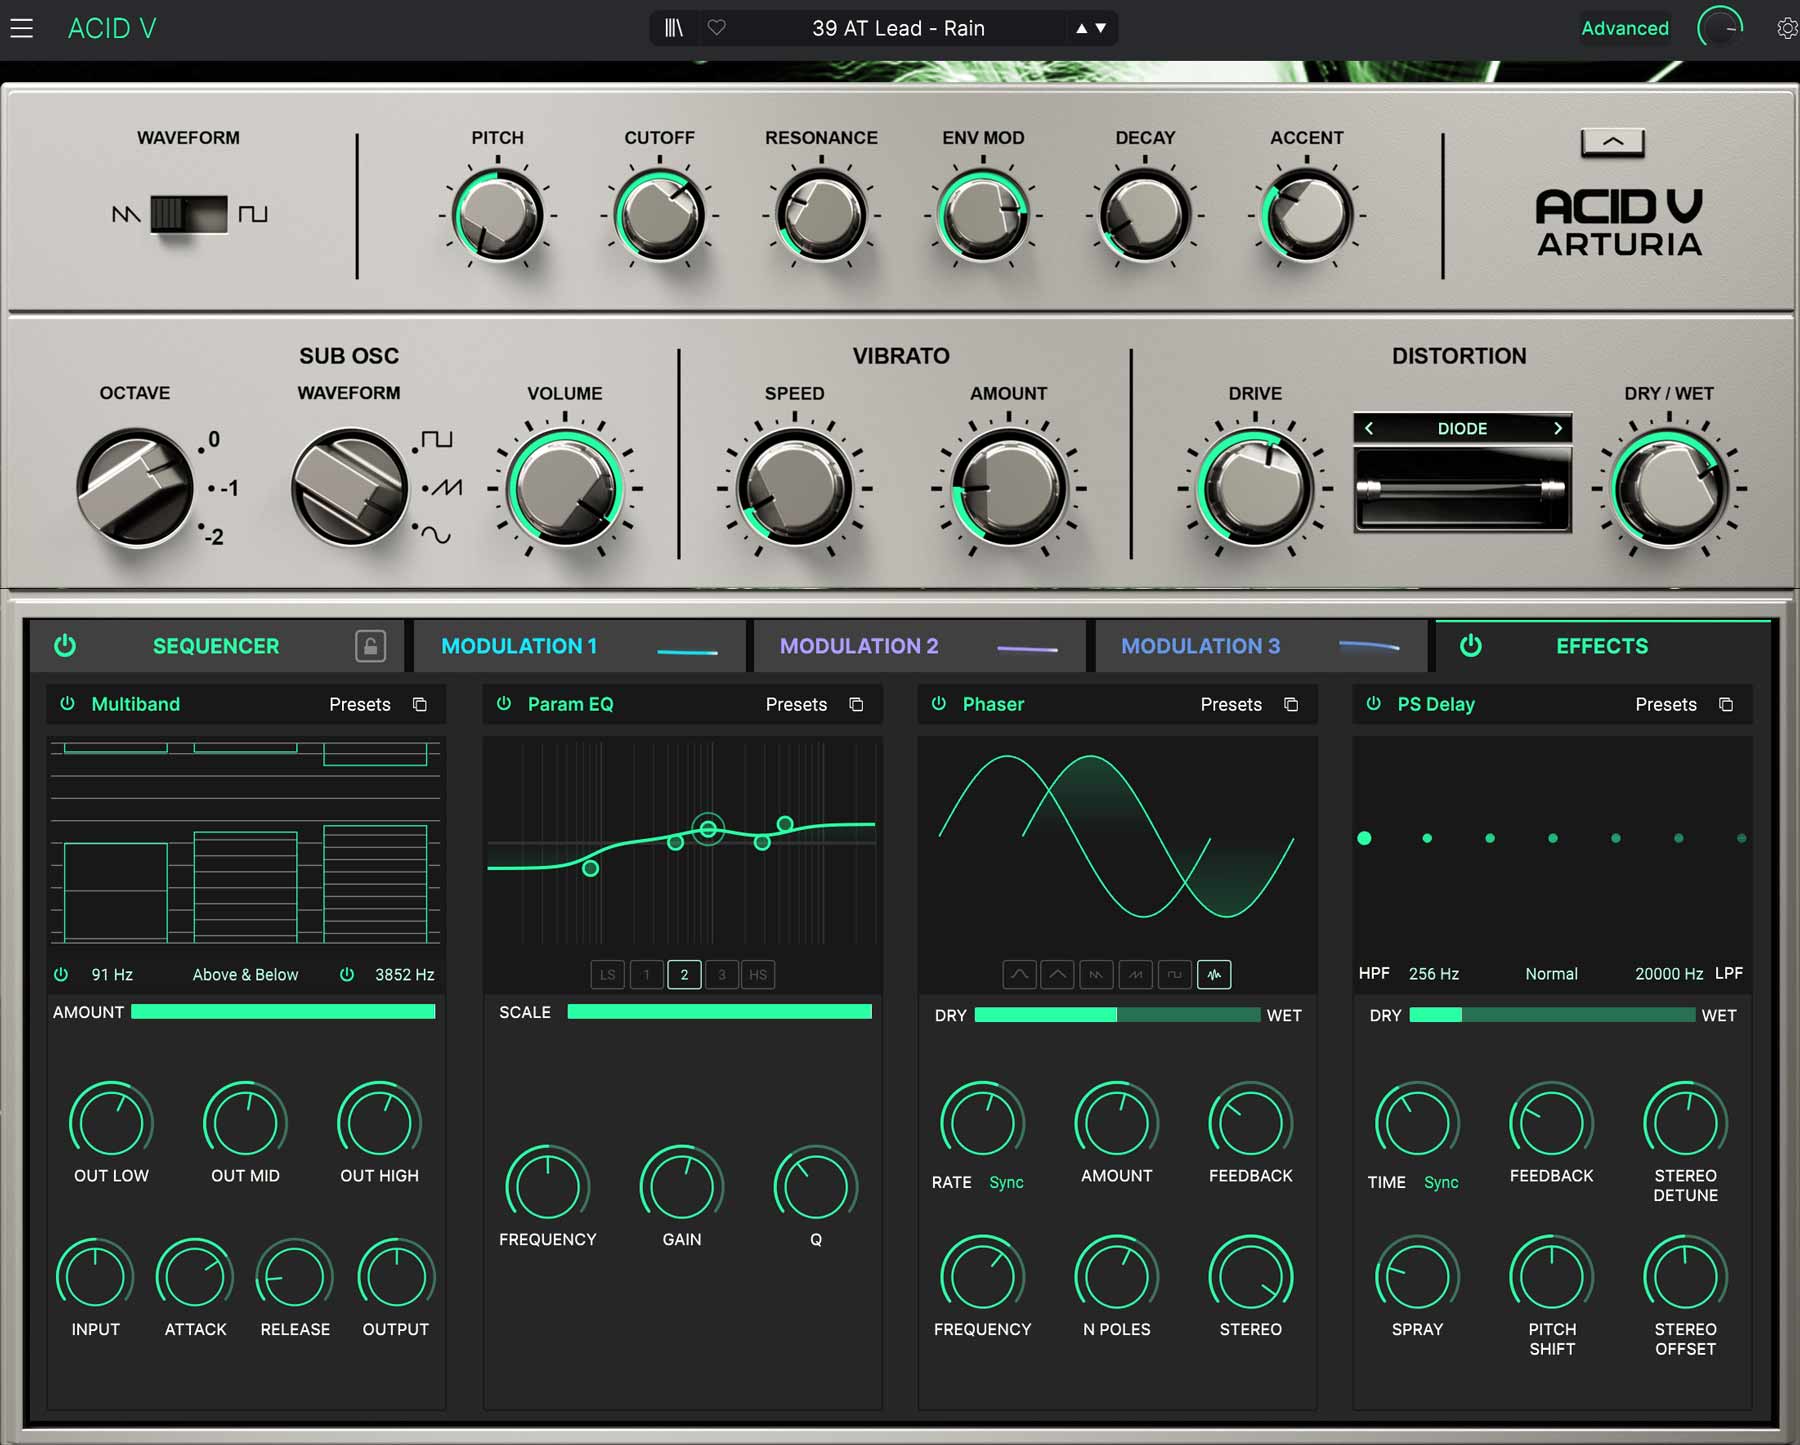Click the sequencer lock icon
The height and width of the screenshot is (1445, 1800).
point(370,646)
